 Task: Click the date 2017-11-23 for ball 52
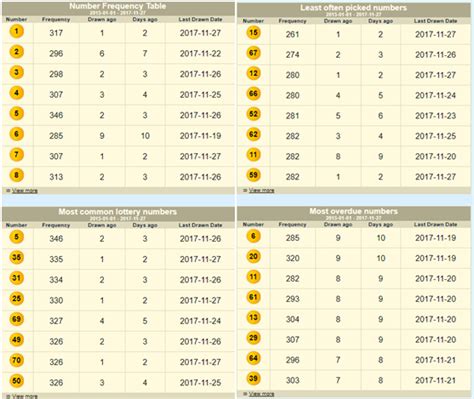click(x=435, y=116)
